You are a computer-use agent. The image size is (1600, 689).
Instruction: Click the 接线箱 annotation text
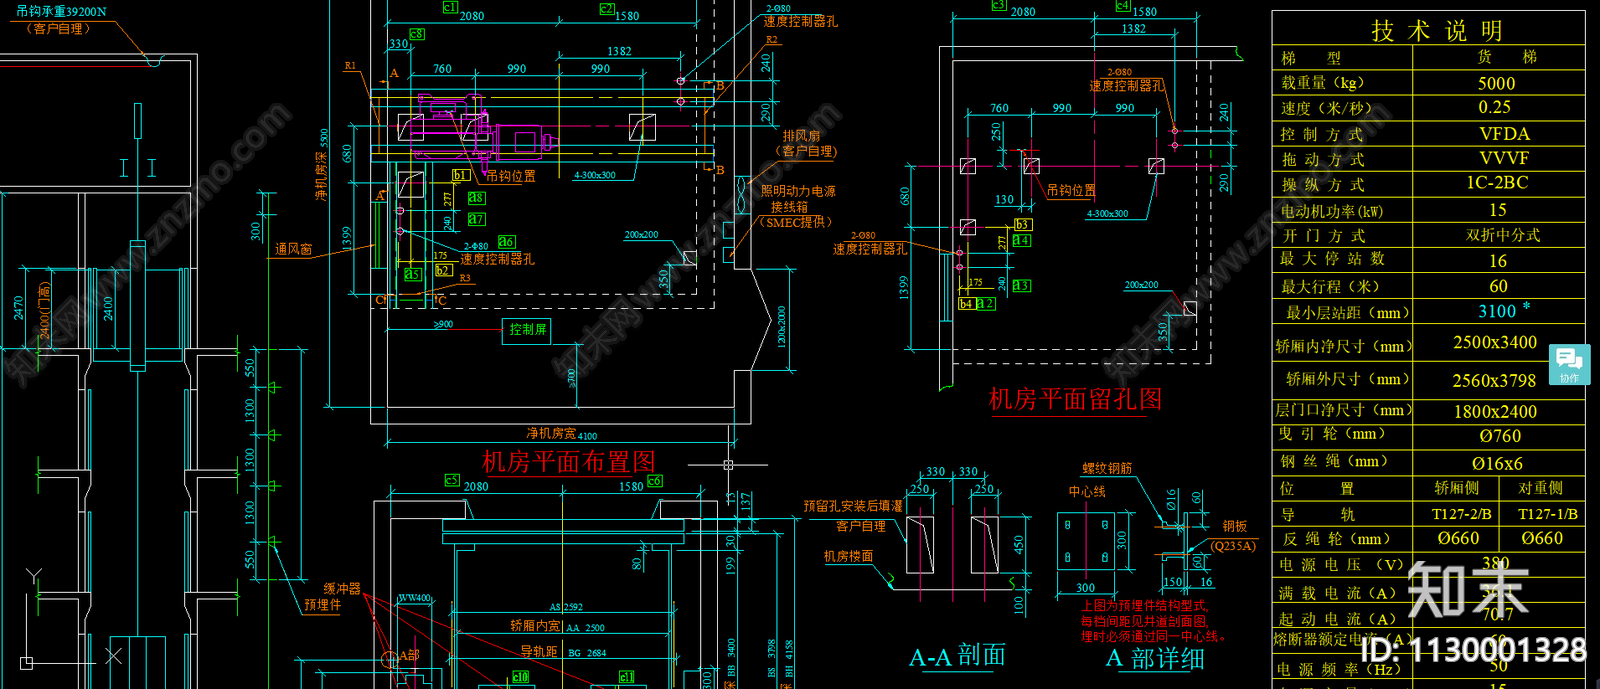coord(789,207)
